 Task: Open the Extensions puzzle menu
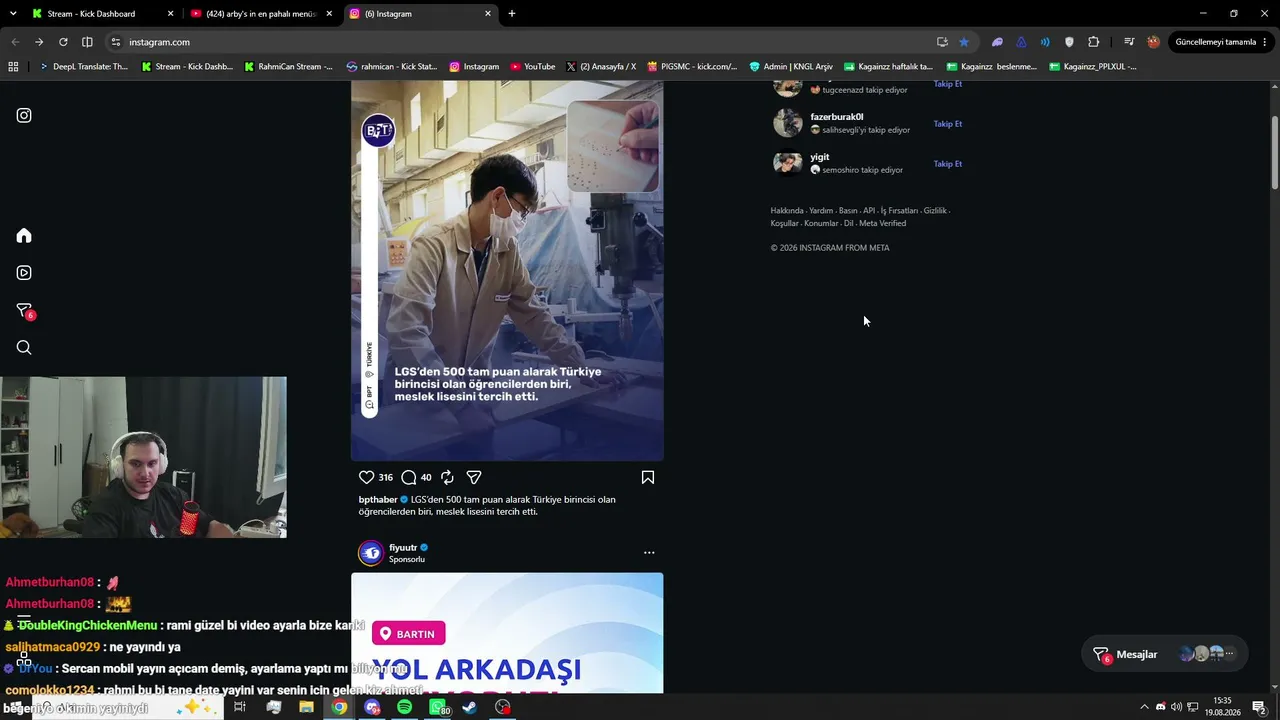[1093, 42]
